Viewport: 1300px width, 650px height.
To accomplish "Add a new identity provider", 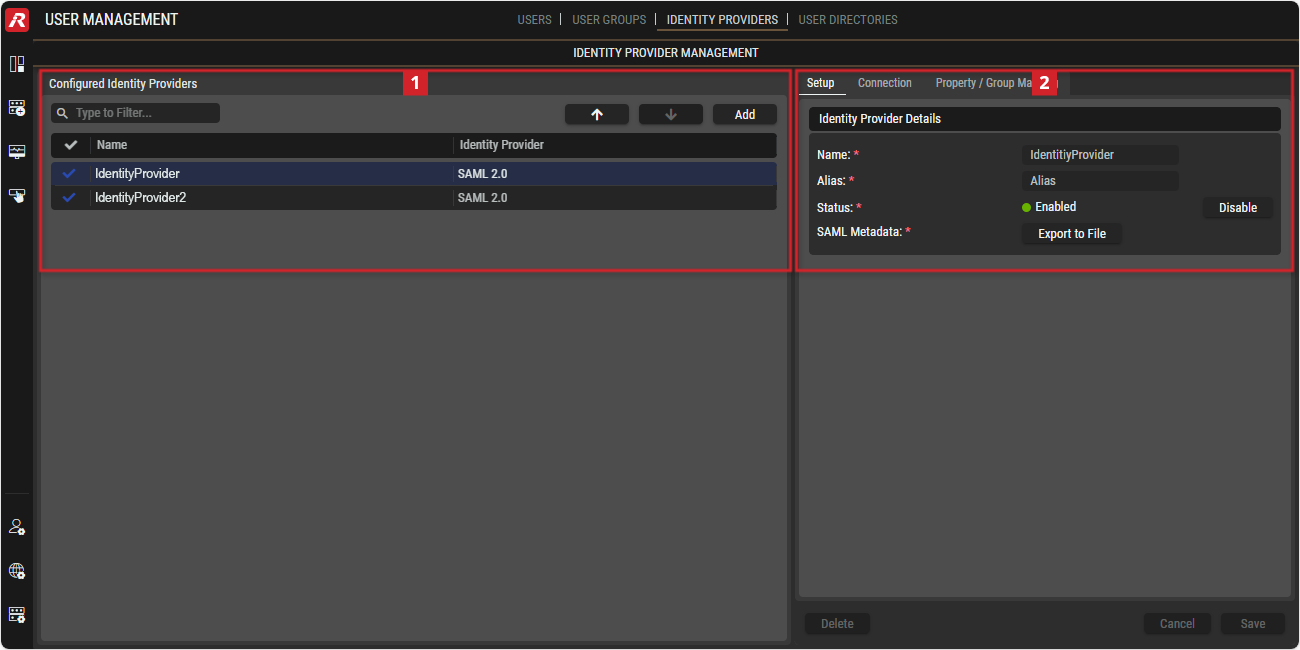I will pos(745,114).
